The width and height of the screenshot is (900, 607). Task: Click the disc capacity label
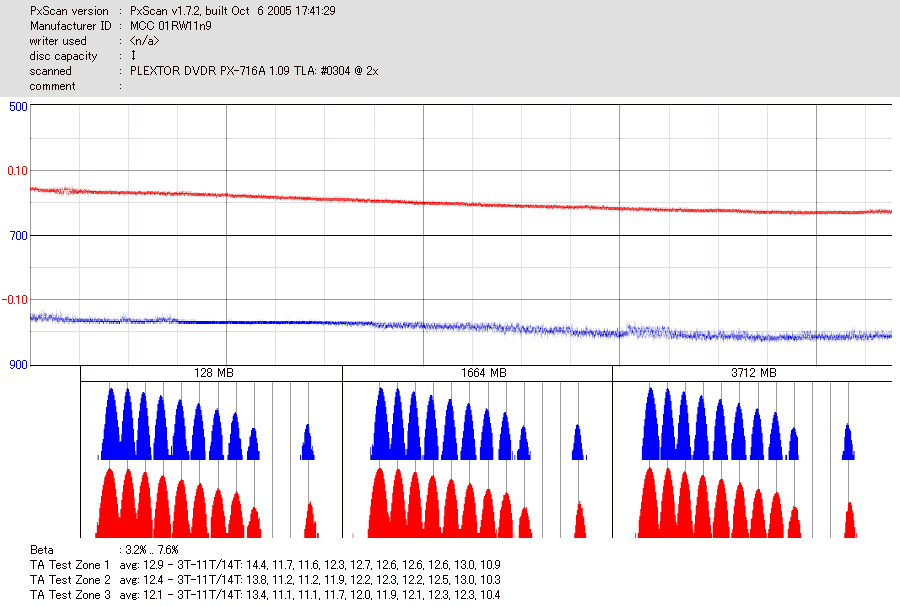pos(63,56)
